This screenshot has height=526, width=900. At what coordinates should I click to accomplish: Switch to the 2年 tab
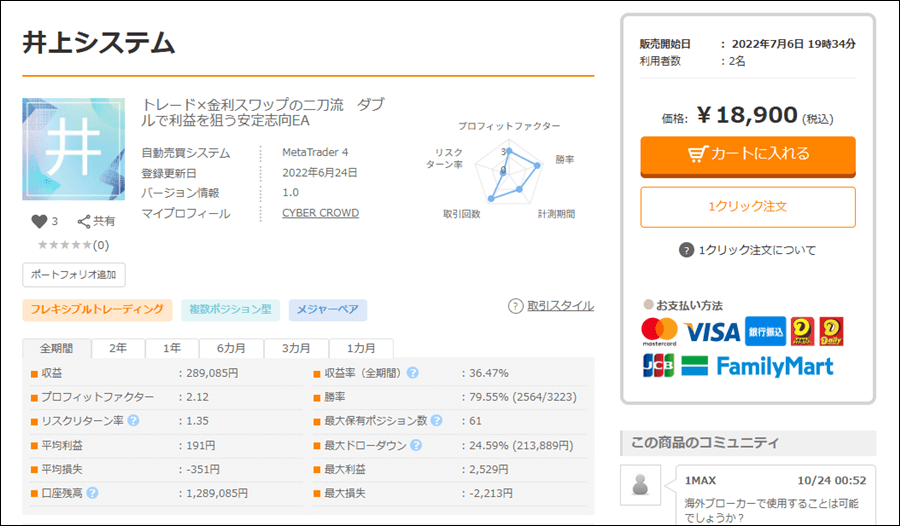pyautogui.click(x=118, y=349)
